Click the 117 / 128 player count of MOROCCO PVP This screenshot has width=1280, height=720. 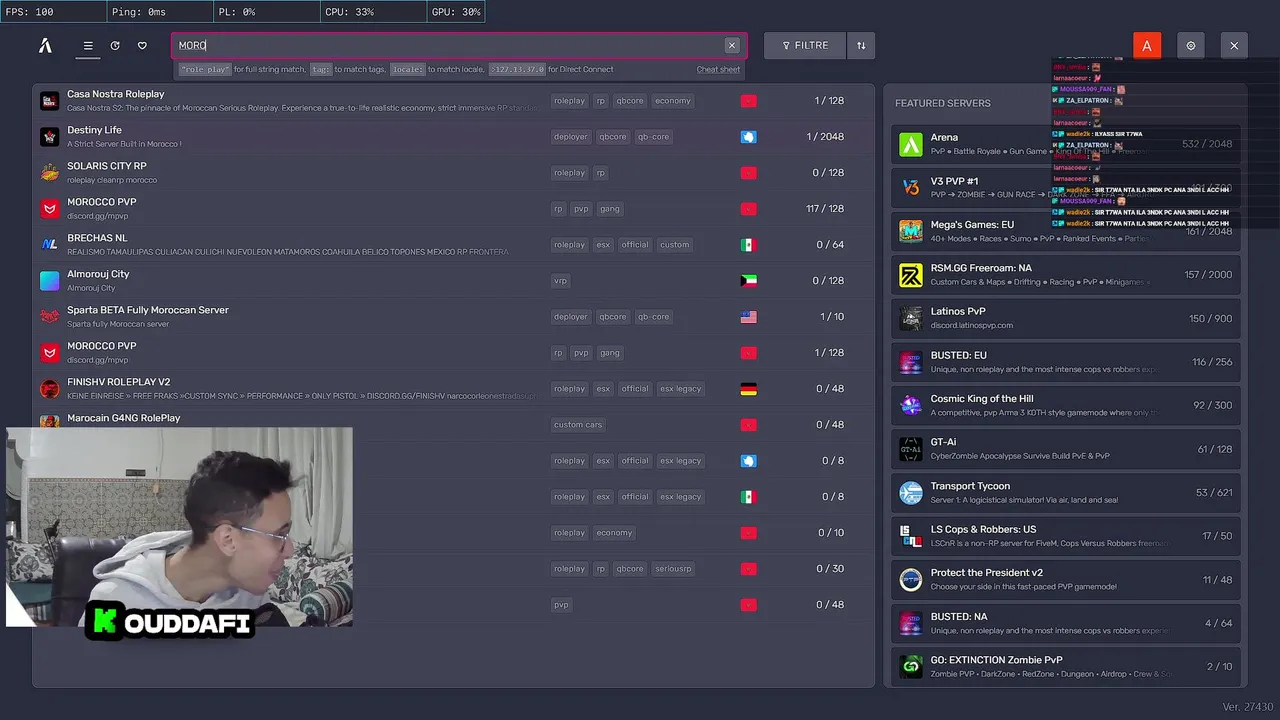tap(825, 209)
